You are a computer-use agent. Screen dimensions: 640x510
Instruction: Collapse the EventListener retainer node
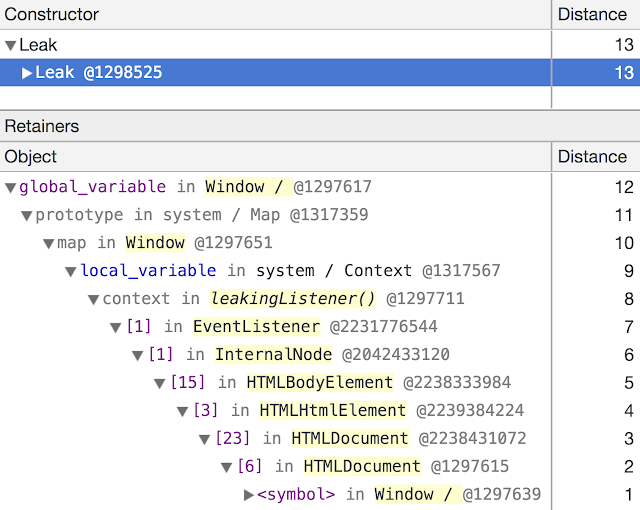[x=115, y=326]
